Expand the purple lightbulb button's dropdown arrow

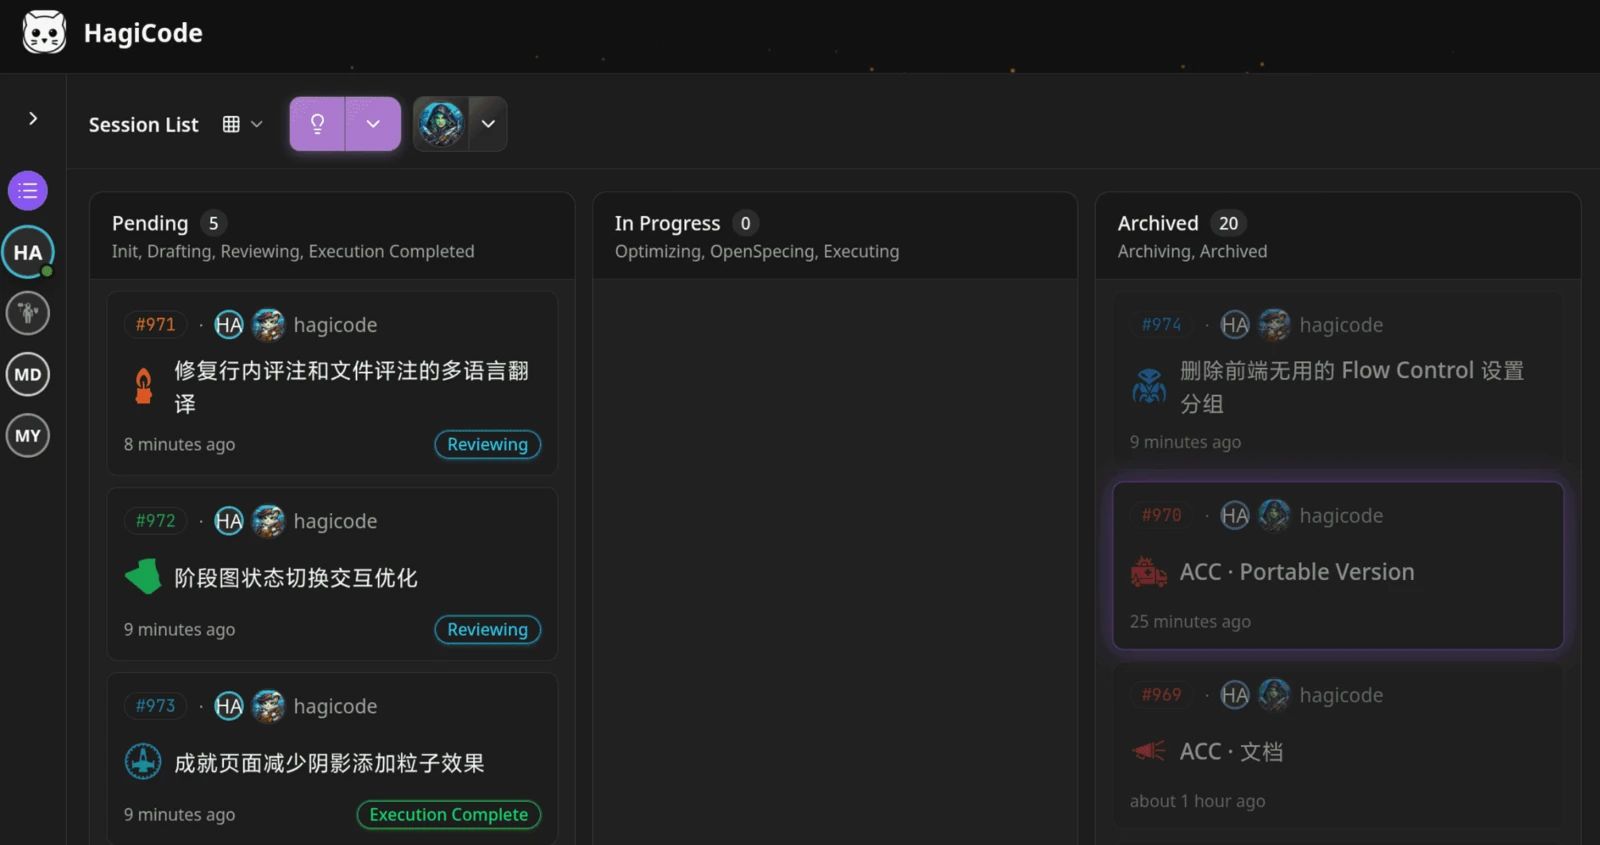pos(373,124)
